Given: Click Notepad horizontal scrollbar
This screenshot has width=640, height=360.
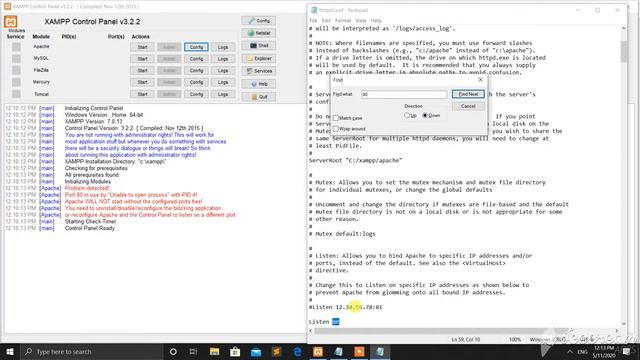Looking at the screenshot, I should pos(462,331).
